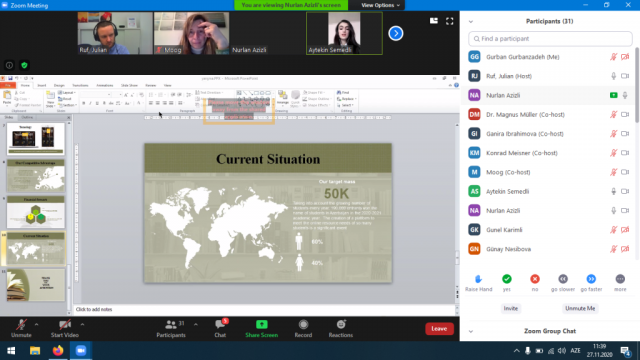The width and height of the screenshot is (640, 360).
Task: Open the Participants panel icon
Action: pos(171,325)
